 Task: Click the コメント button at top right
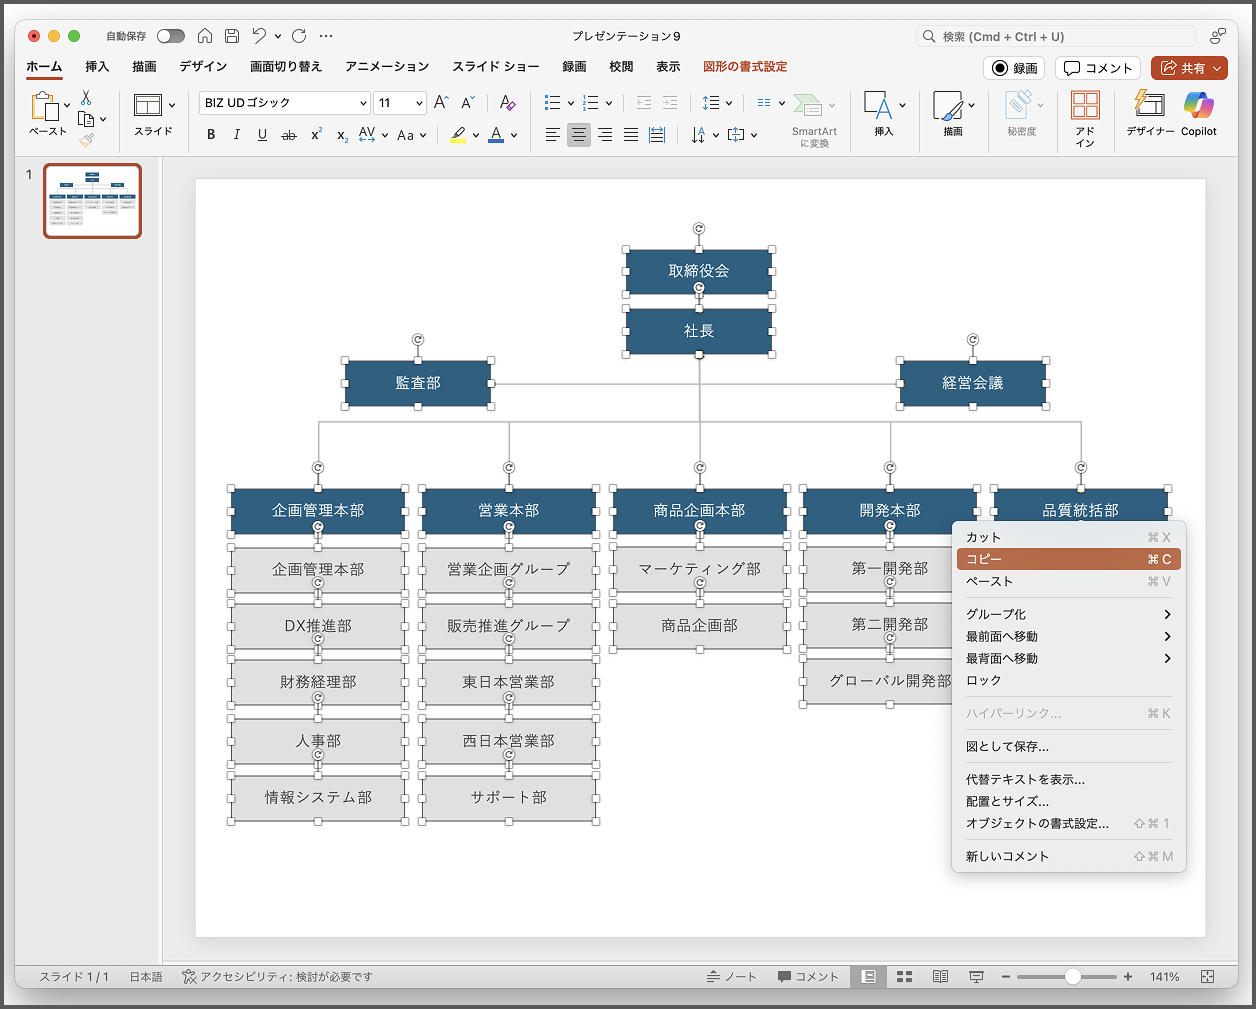(1098, 68)
